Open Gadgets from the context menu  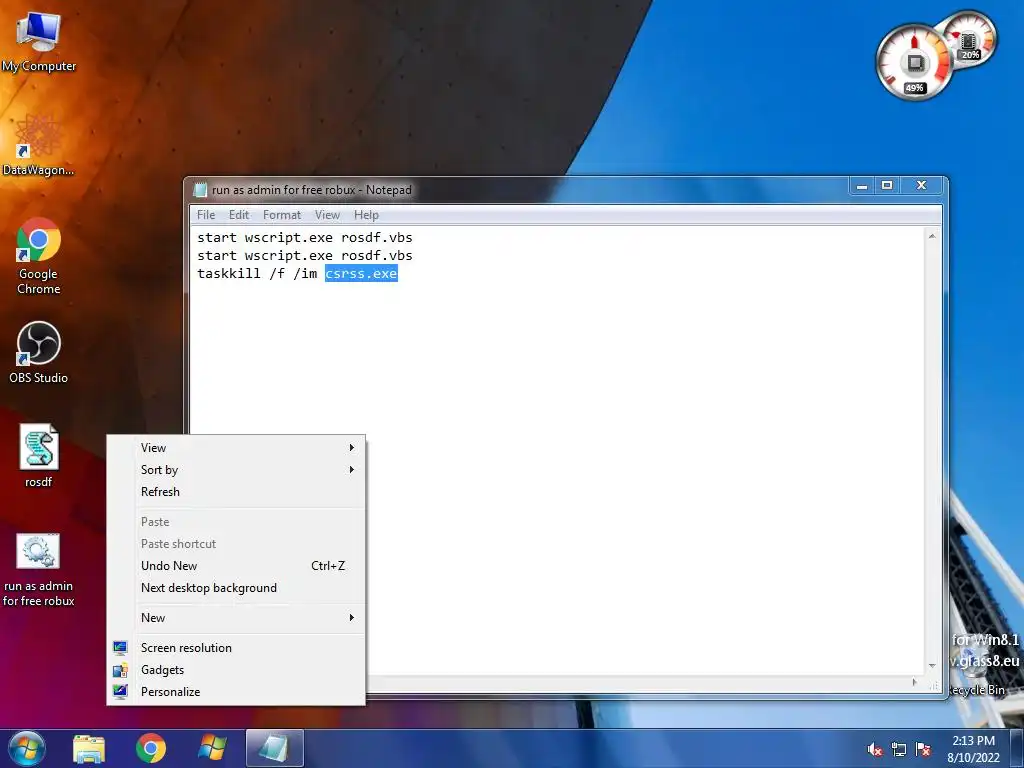236,670
